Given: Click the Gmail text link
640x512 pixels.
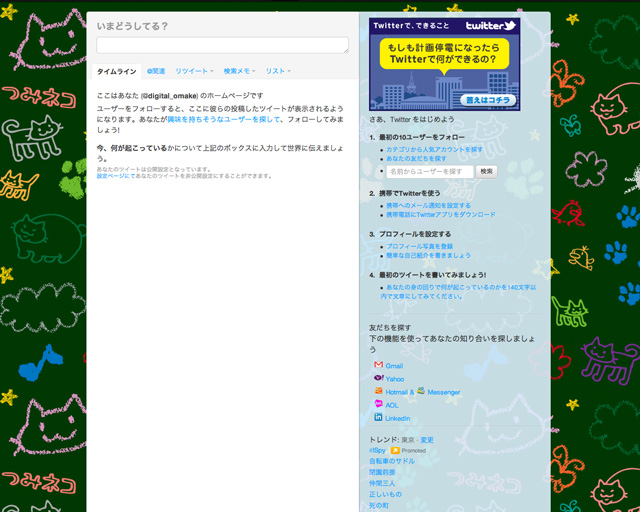Looking at the screenshot, I should tap(394, 366).
